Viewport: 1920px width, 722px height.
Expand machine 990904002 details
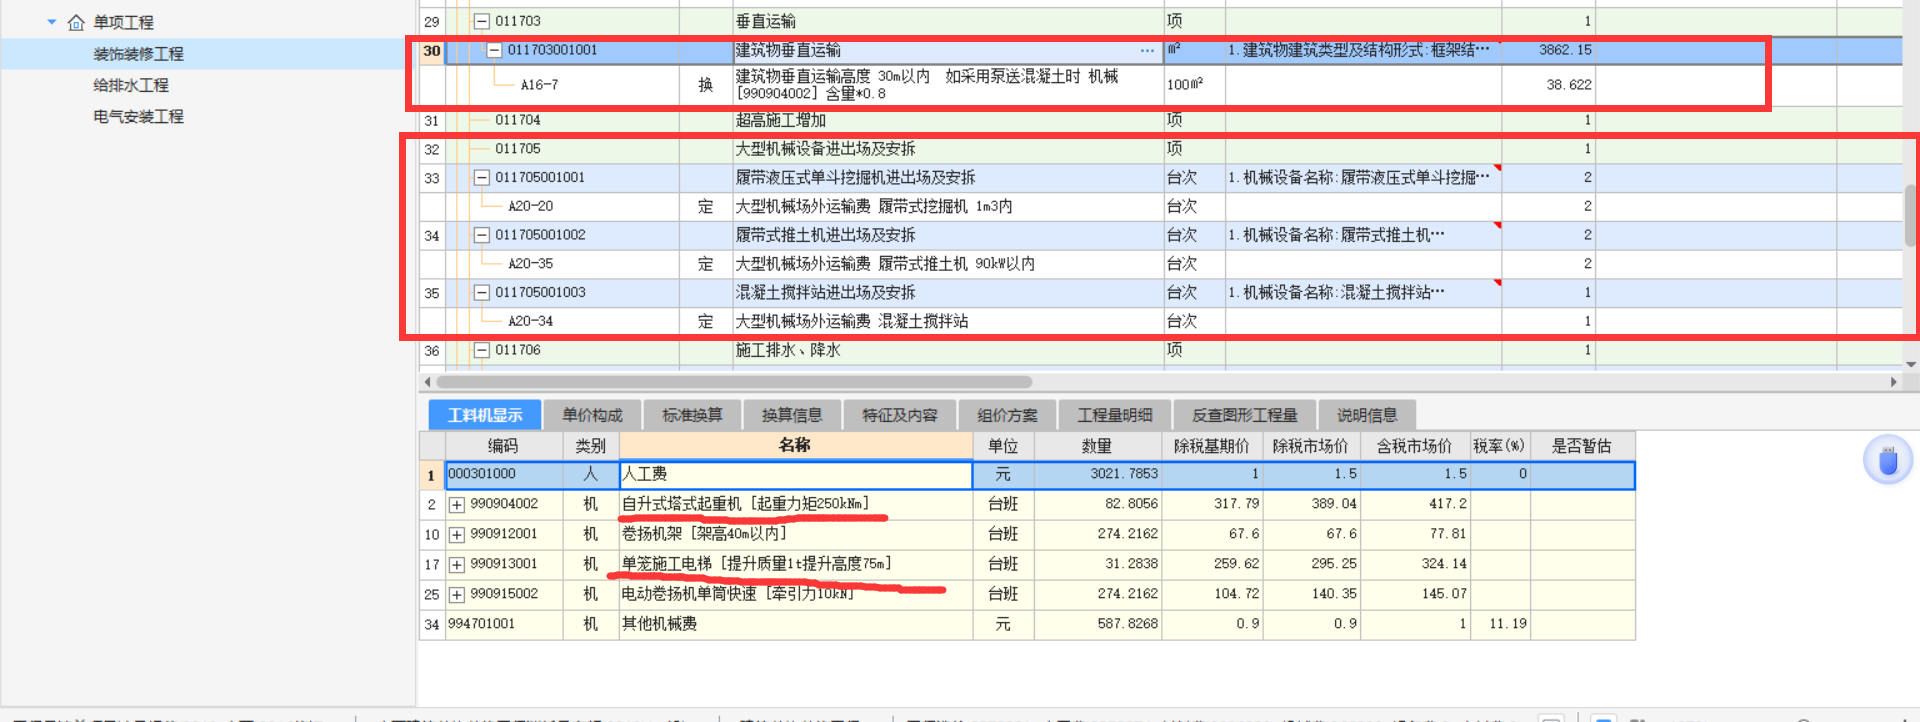[x=457, y=505]
